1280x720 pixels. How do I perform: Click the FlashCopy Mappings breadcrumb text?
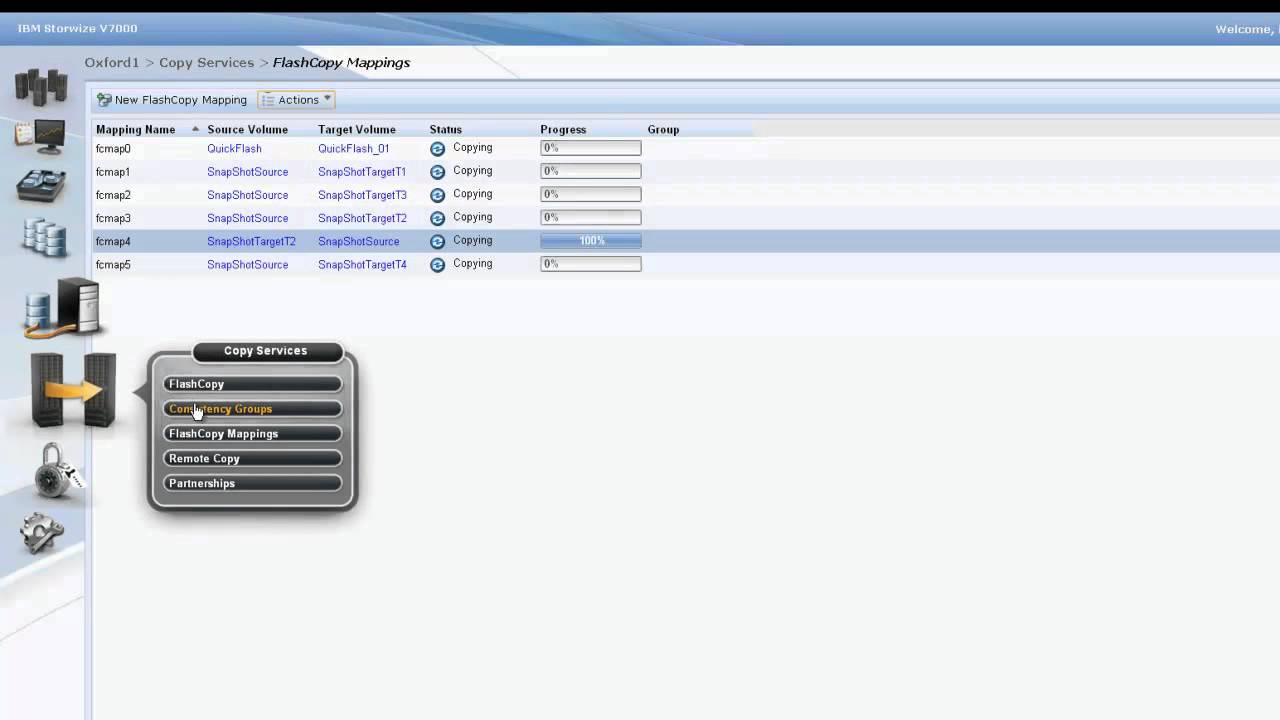341,62
